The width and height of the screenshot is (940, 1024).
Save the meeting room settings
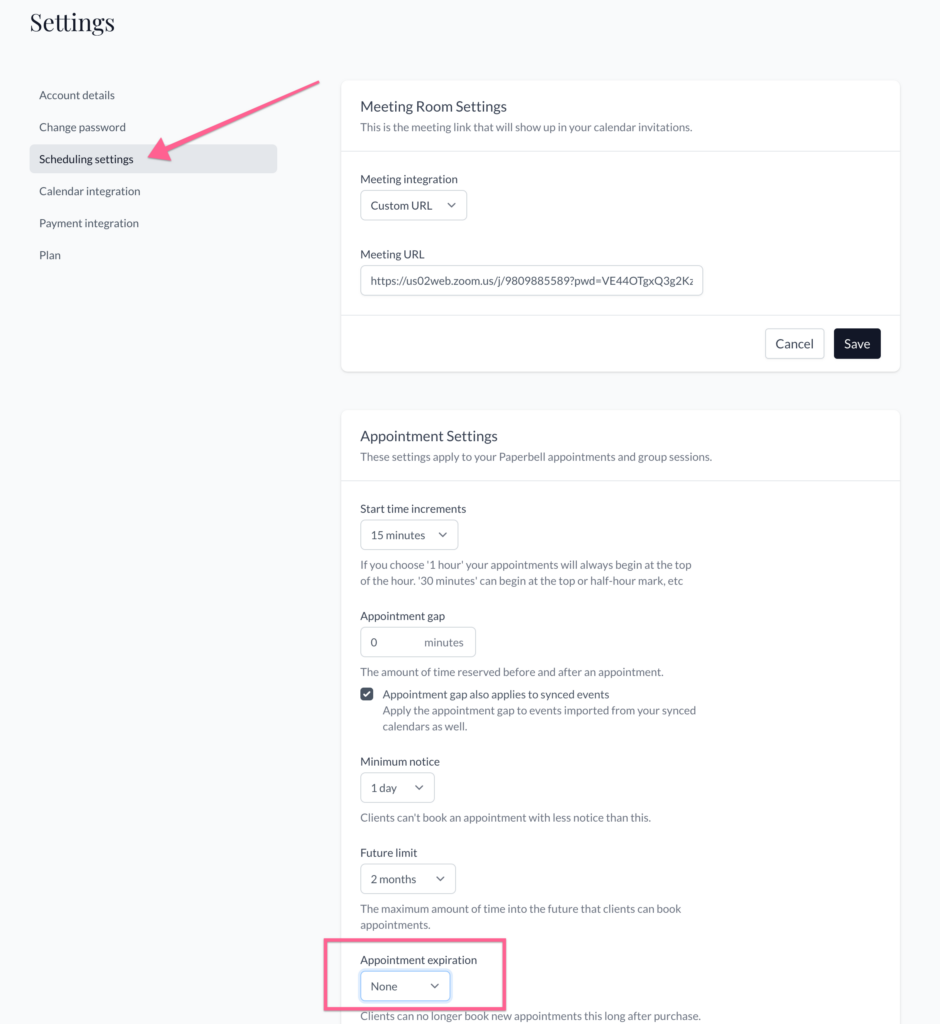857,343
